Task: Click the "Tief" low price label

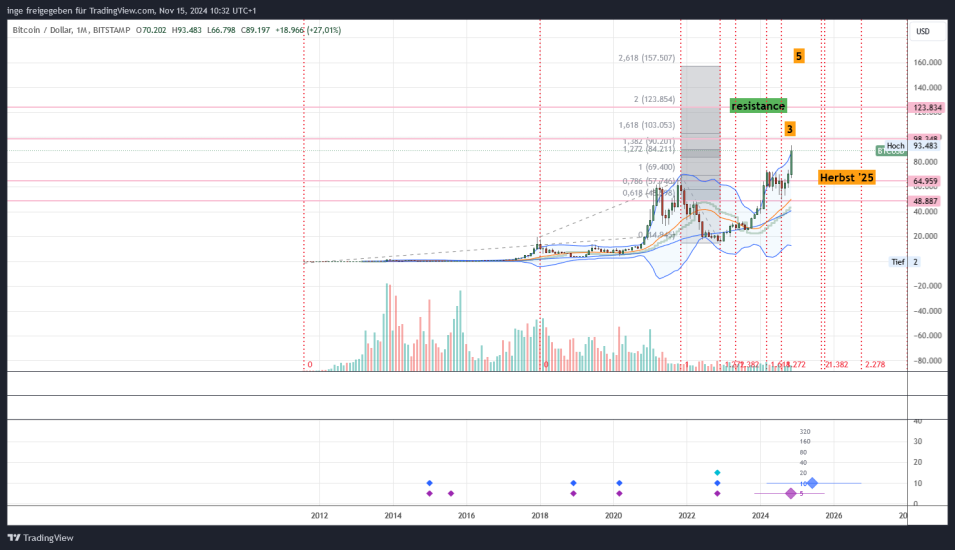Action: (x=896, y=262)
